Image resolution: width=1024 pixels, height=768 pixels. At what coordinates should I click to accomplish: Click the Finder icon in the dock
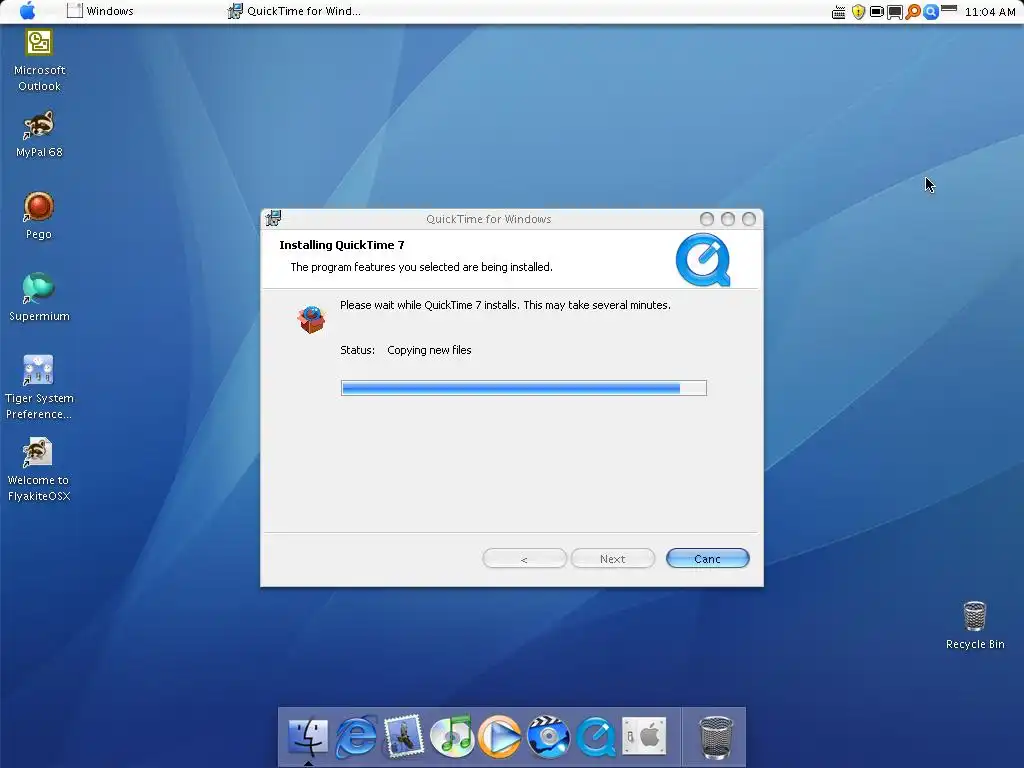click(x=308, y=736)
